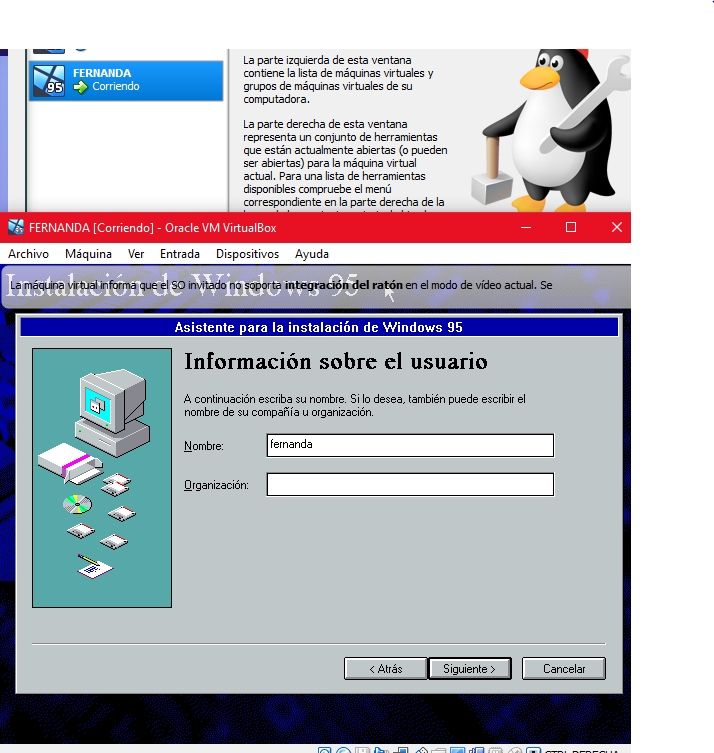
Task: Focus the empty Organización field
Action: [410, 485]
